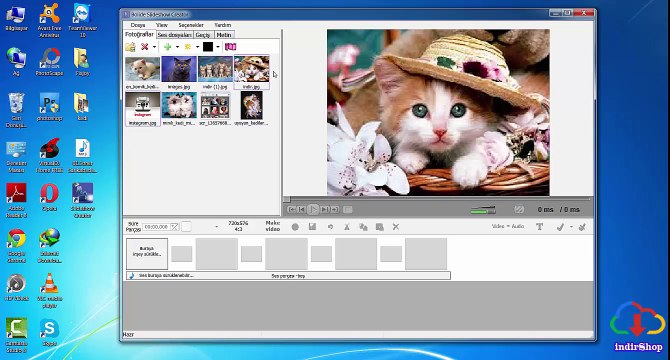Select the indir.jpg hat kitten thumbnail
670x360 pixels.
(x=252, y=69)
